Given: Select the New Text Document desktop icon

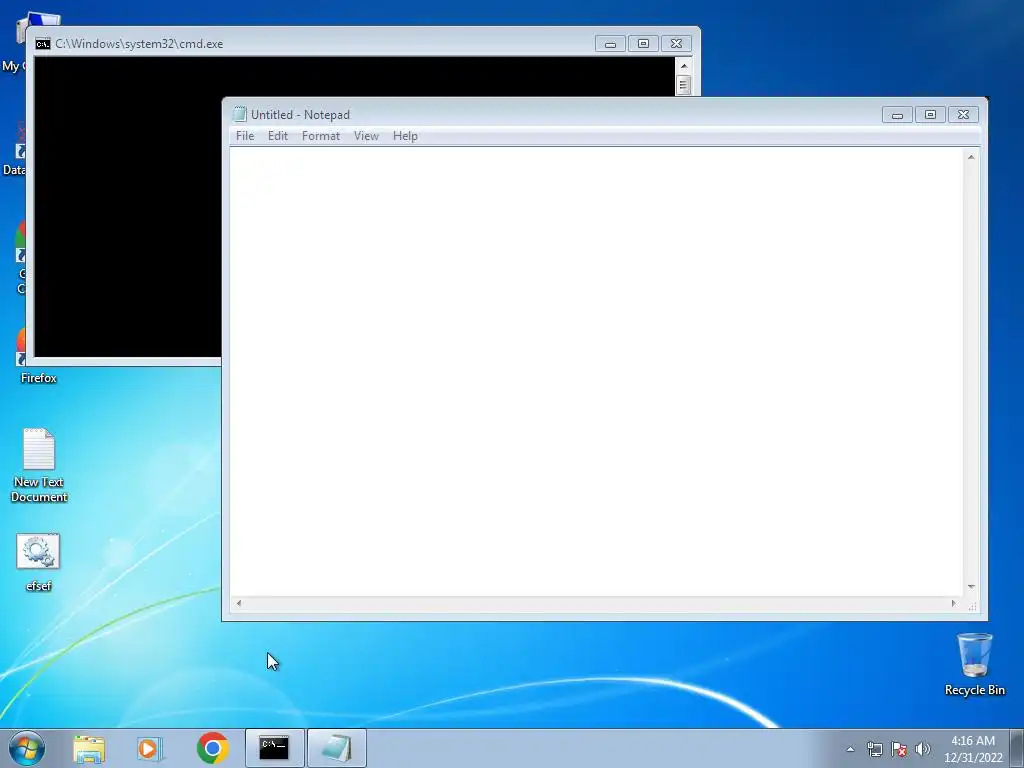Looking at the screenshot, I should 39,465.
